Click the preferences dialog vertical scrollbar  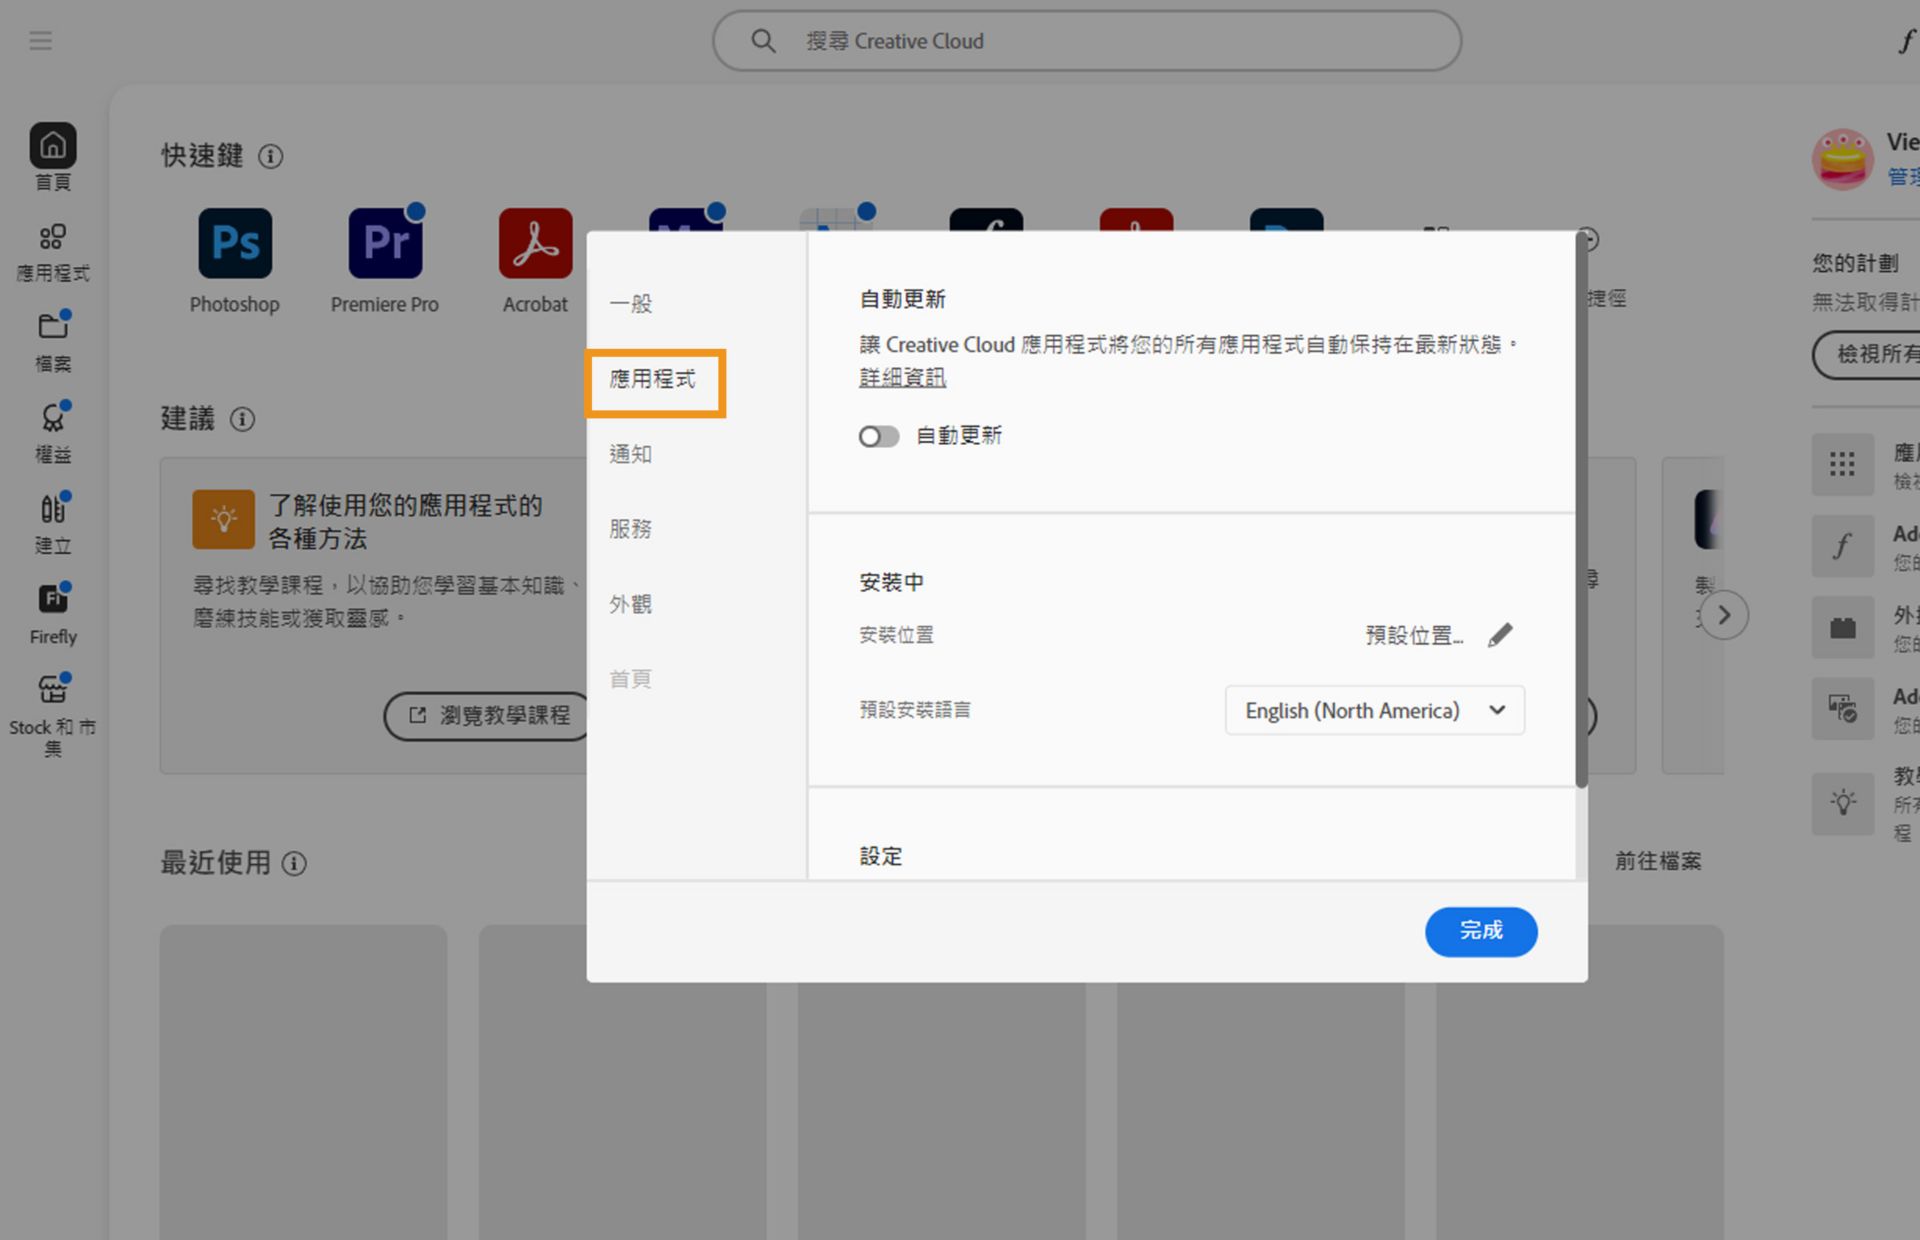click(x=1581, y=510)
